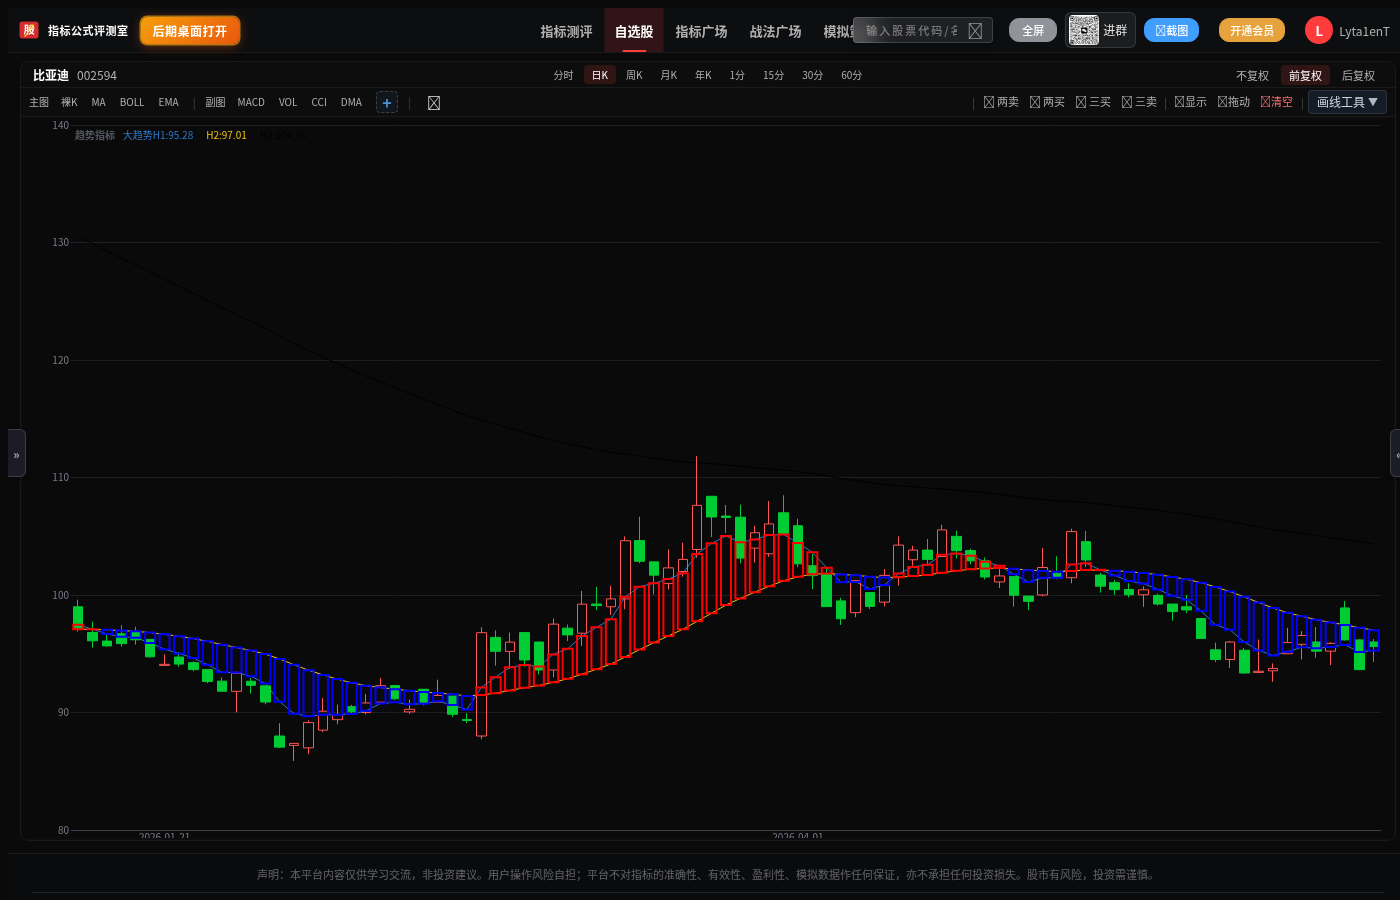Toggle the 两卖 signal checkbox

[x=1001, y=102]
